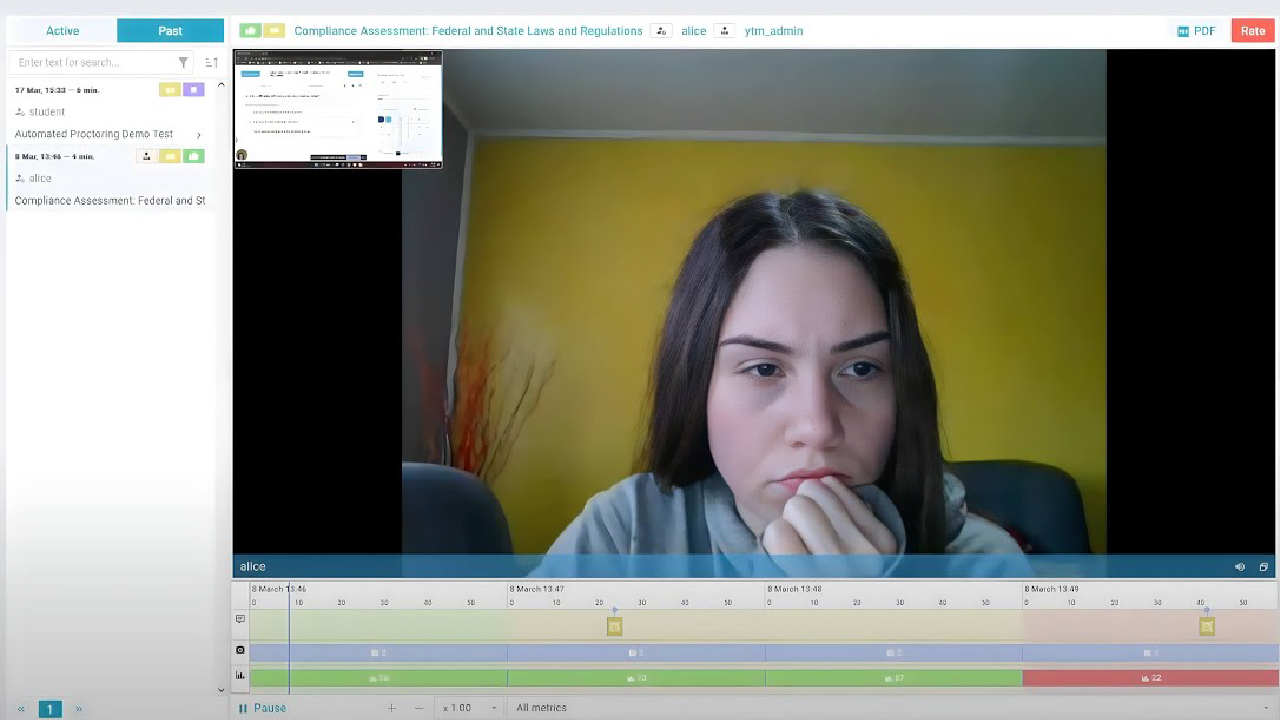Click the yellow badge icon in header
The width and height of the screenshot is (1280, 720).
273,31
